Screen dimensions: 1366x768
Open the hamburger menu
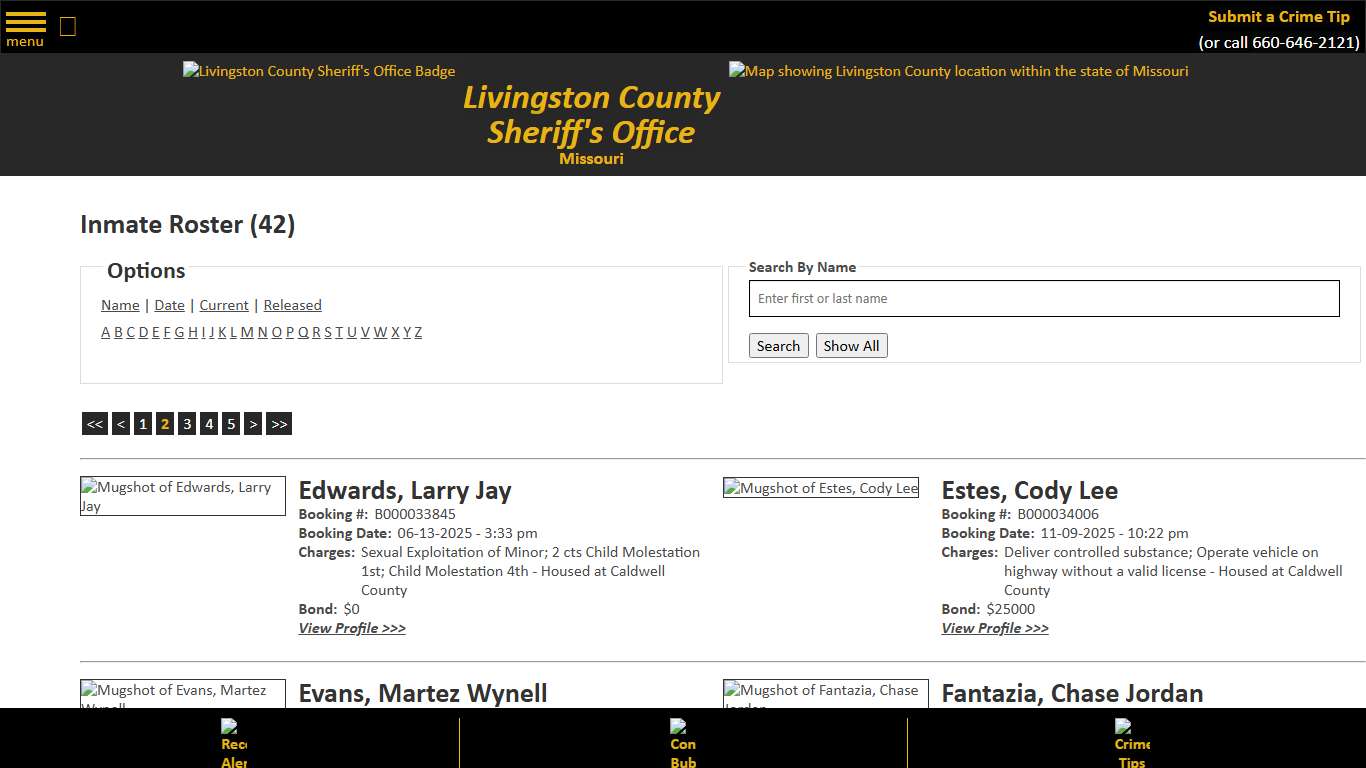(24, 26)
